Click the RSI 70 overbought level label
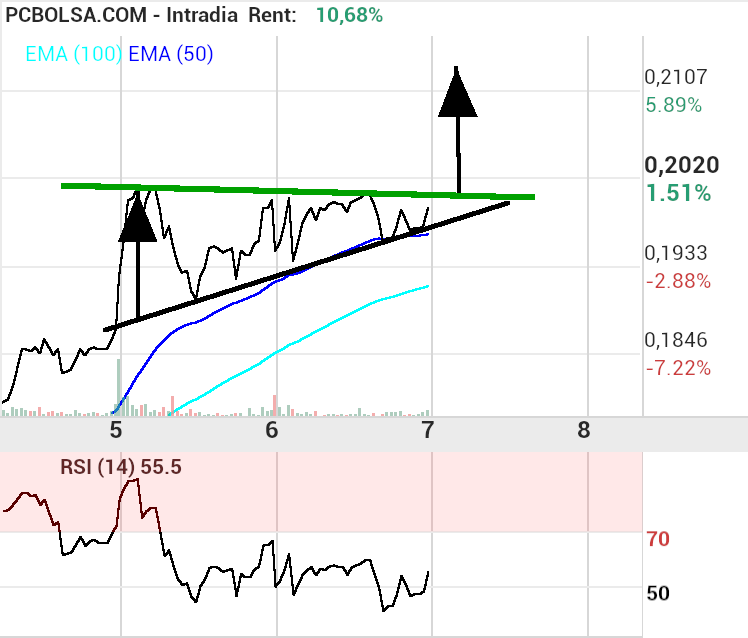748x638 pixels. point(658,540)
